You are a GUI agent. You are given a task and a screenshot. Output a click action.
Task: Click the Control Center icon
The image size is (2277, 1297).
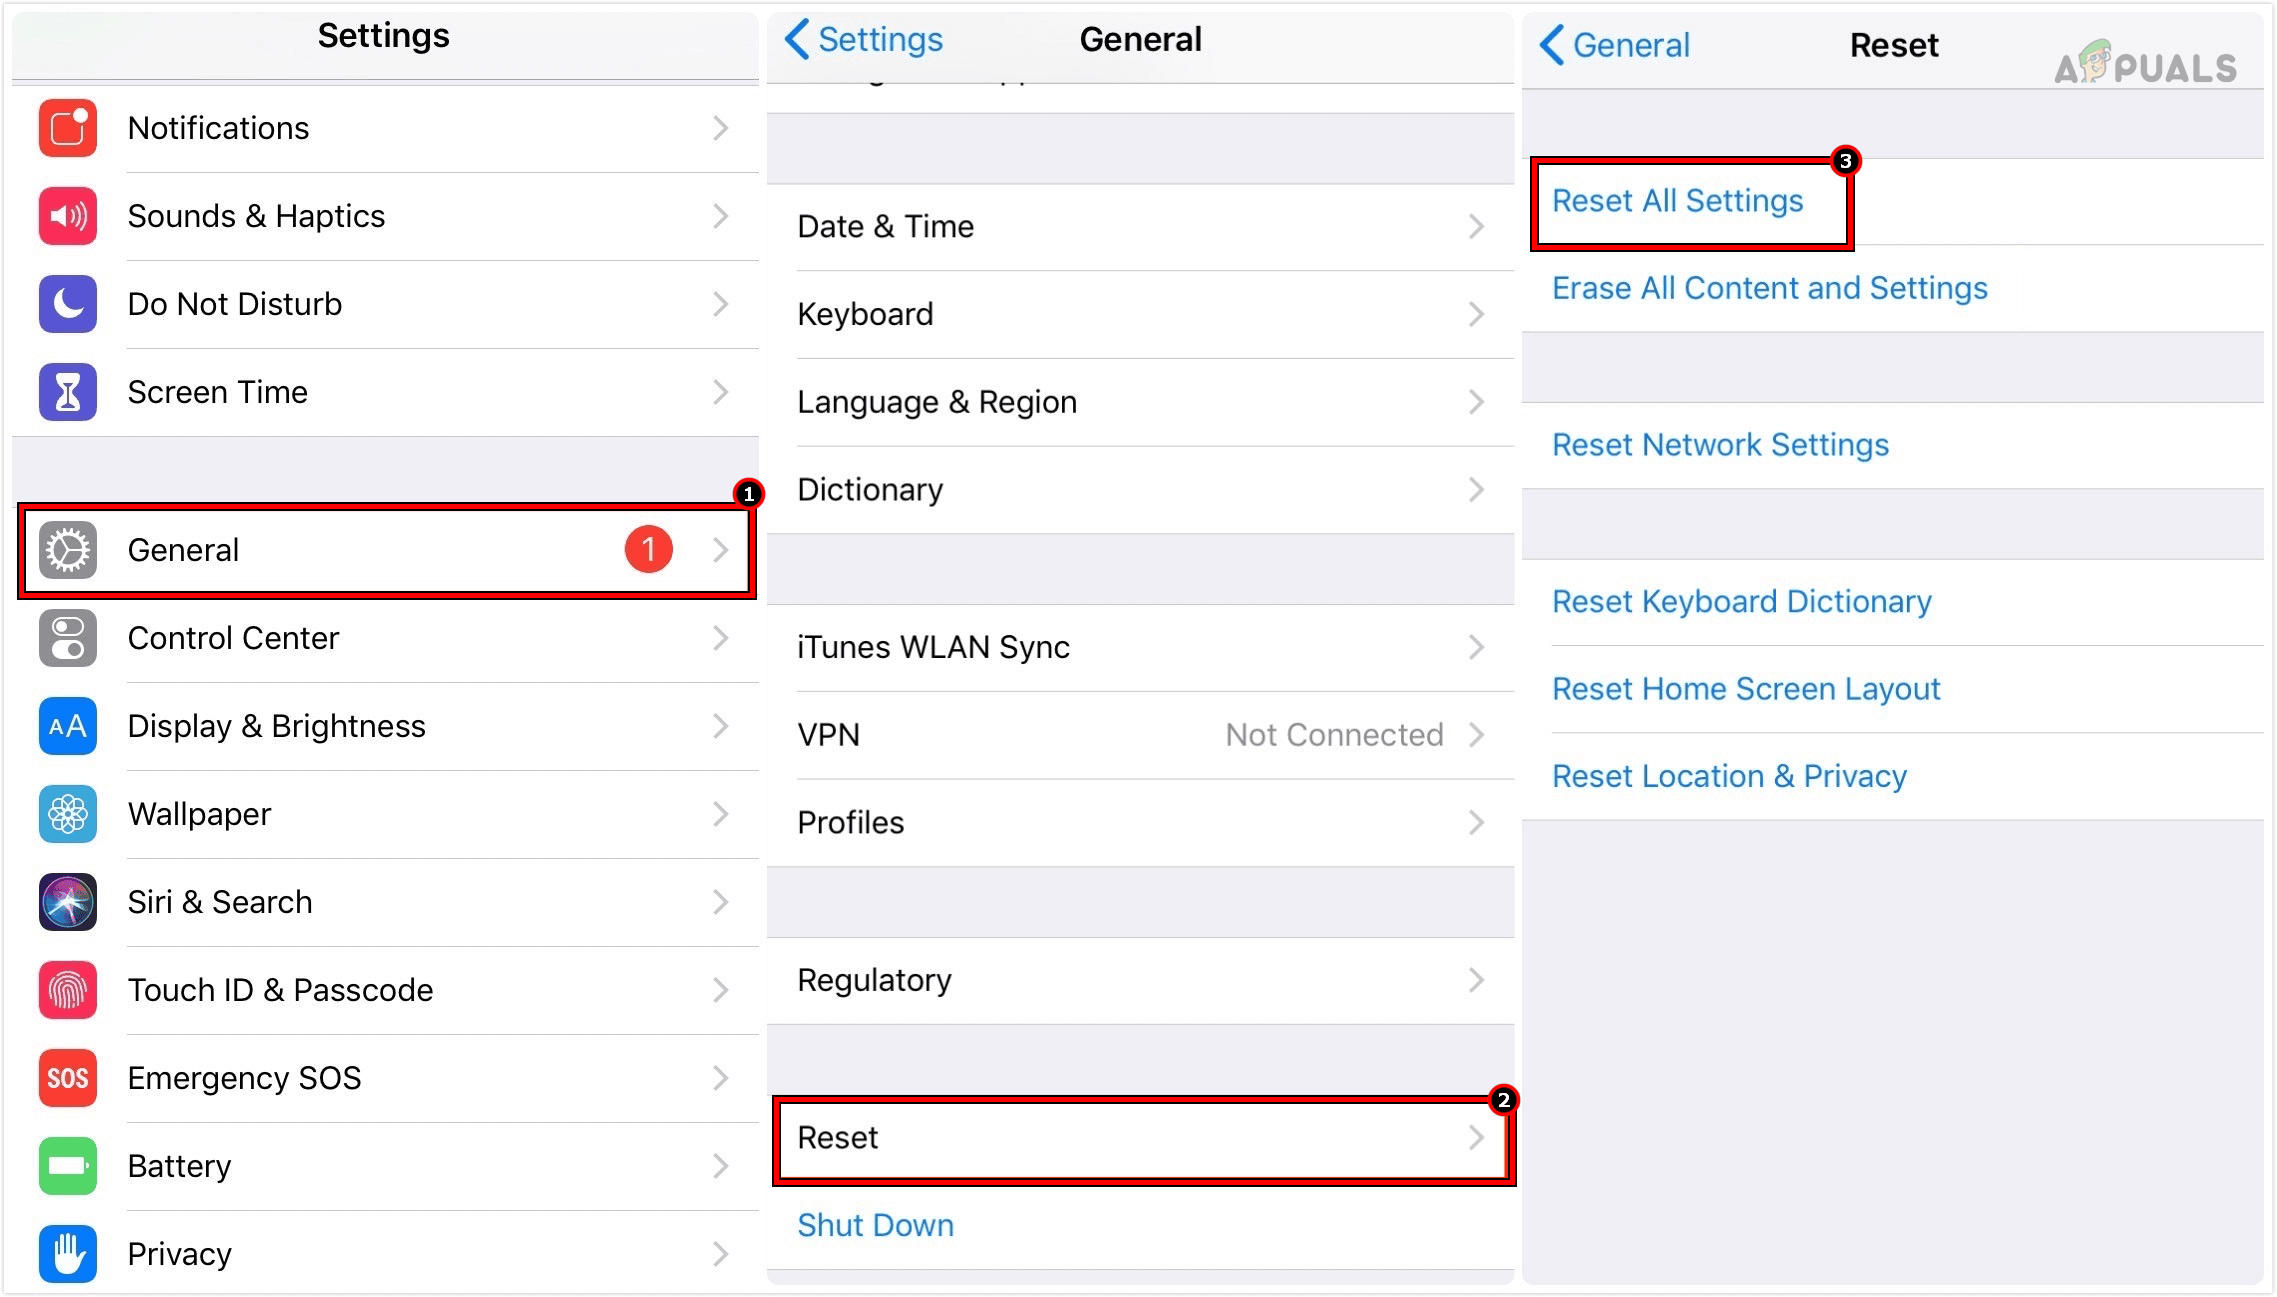66,638
